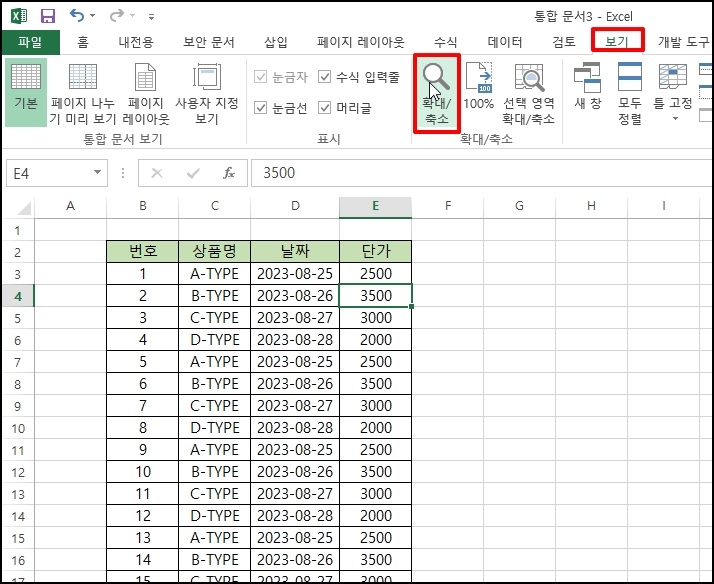Switch to the 홈 tab

click(x=83, y=42)
